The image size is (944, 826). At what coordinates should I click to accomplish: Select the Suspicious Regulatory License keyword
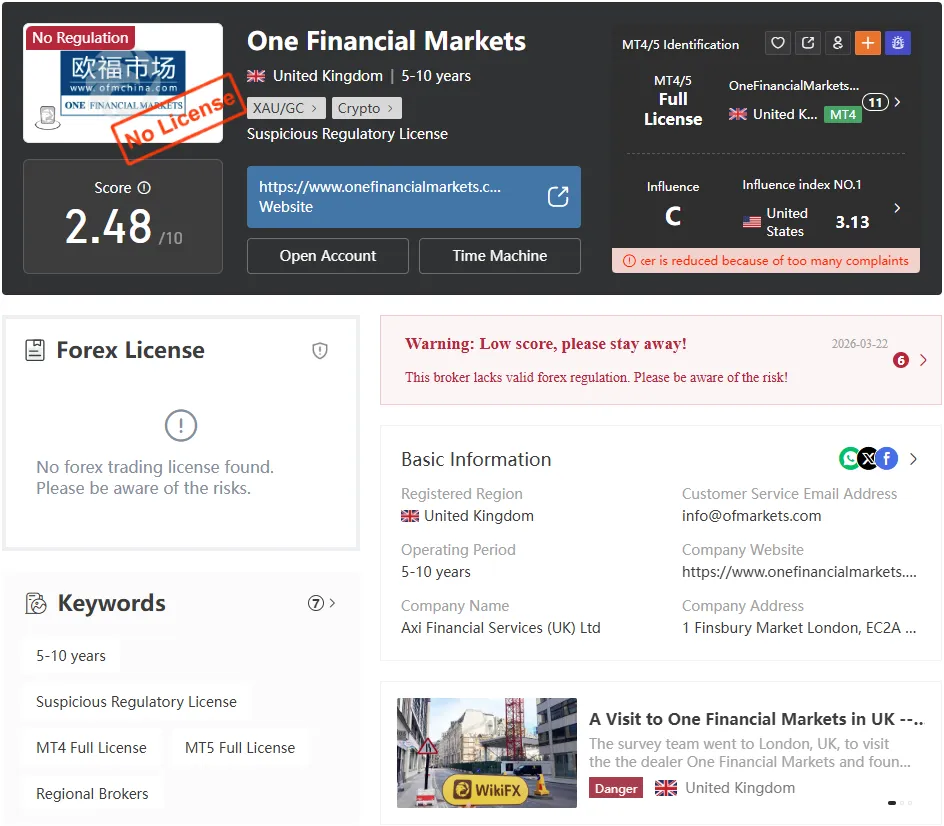point(136,702)
